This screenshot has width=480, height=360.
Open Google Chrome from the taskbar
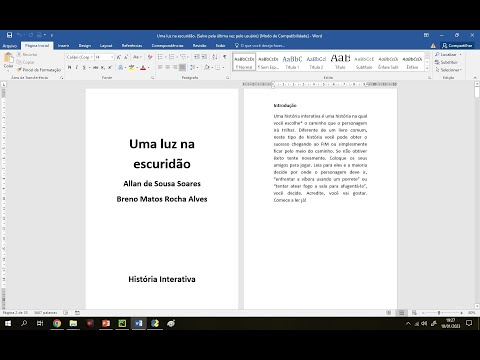[x=57, y=323]
